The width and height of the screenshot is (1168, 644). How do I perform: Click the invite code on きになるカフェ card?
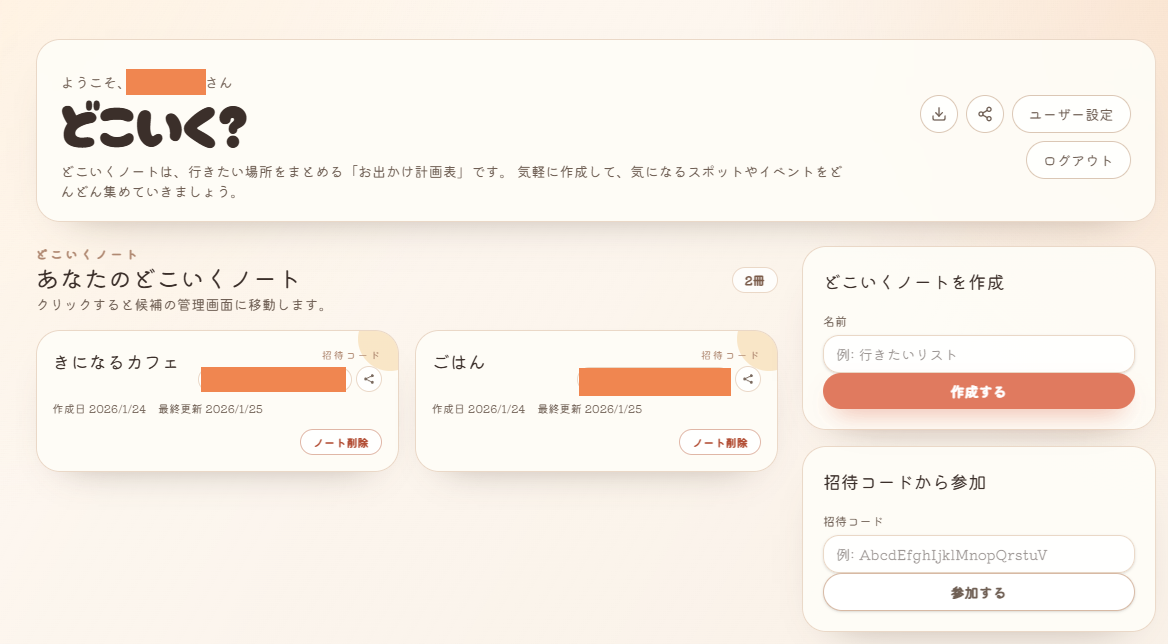(x=273, y=379)
